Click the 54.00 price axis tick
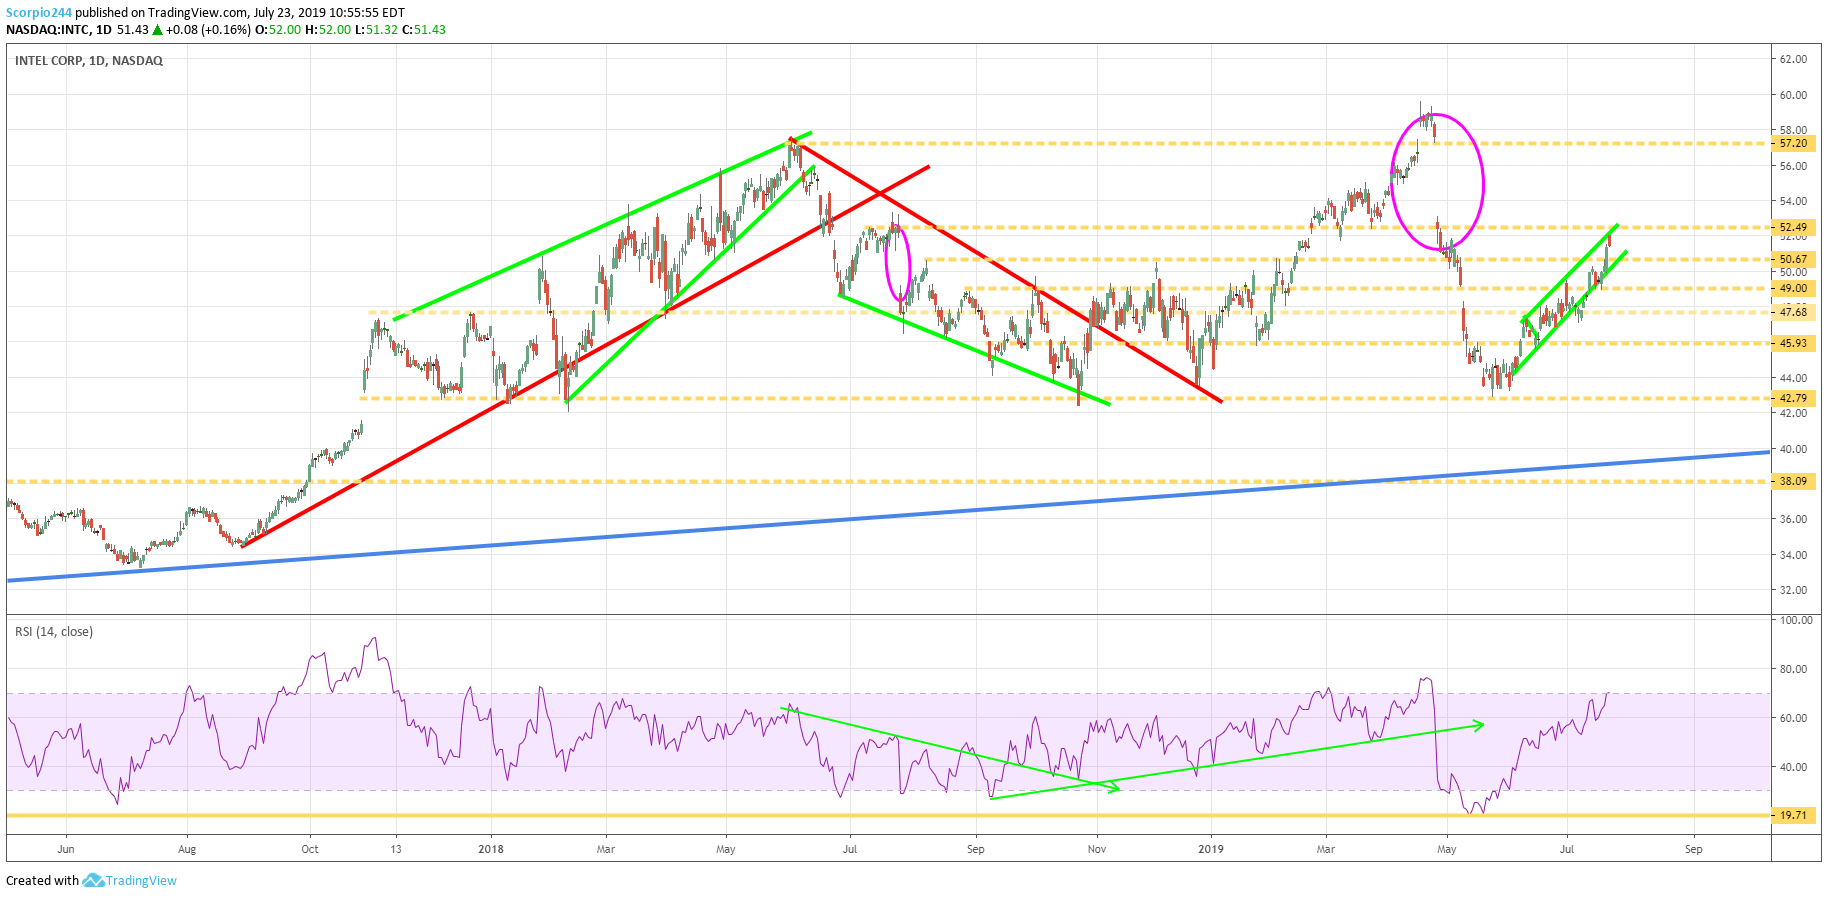 [x=1793, y=201]
